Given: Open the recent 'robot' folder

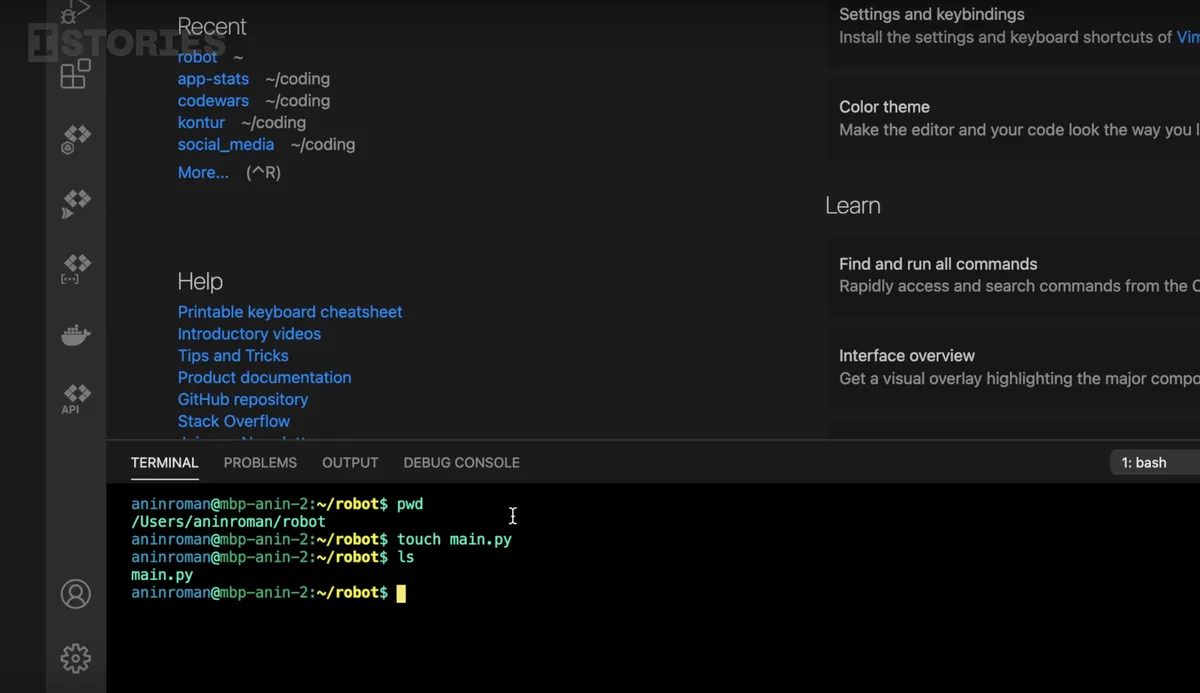Looking at the screenshot, I should click(197, 57).
